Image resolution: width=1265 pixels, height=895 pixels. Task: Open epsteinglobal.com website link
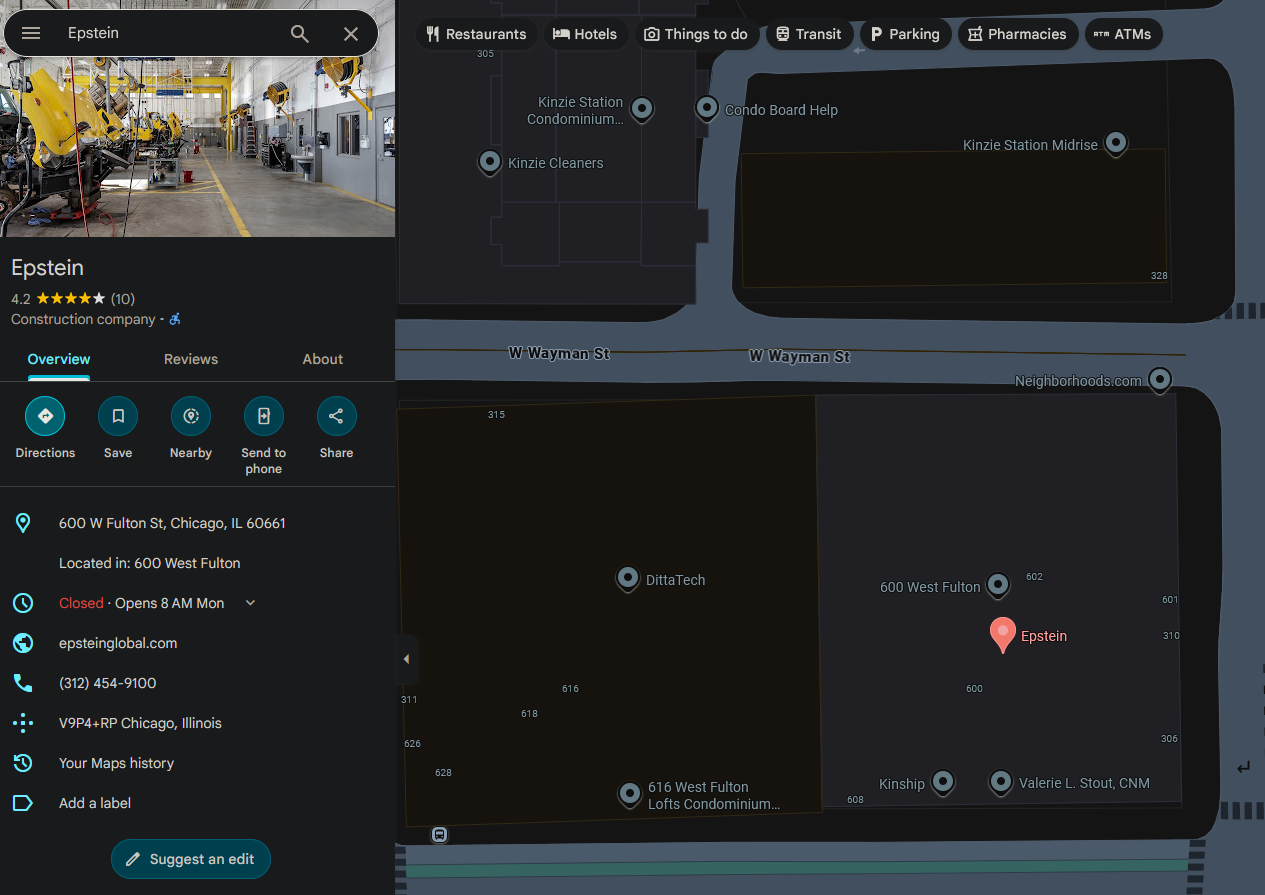point(118,643)
